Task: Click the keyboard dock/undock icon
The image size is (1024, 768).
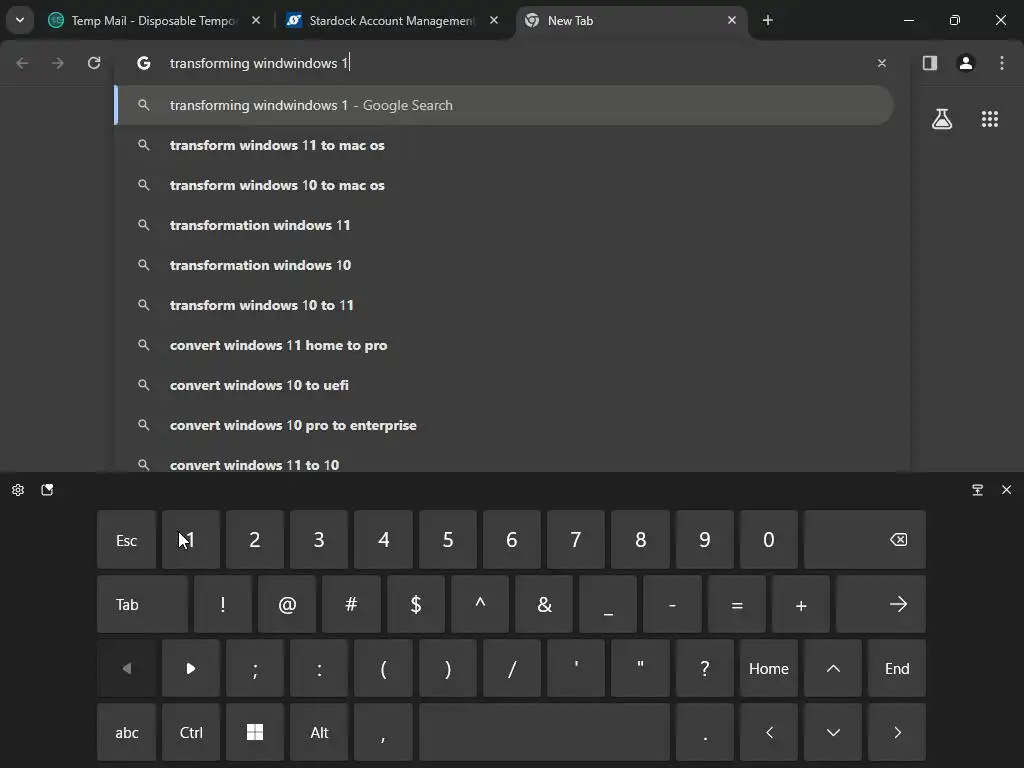Action: [x=978, y=490]
